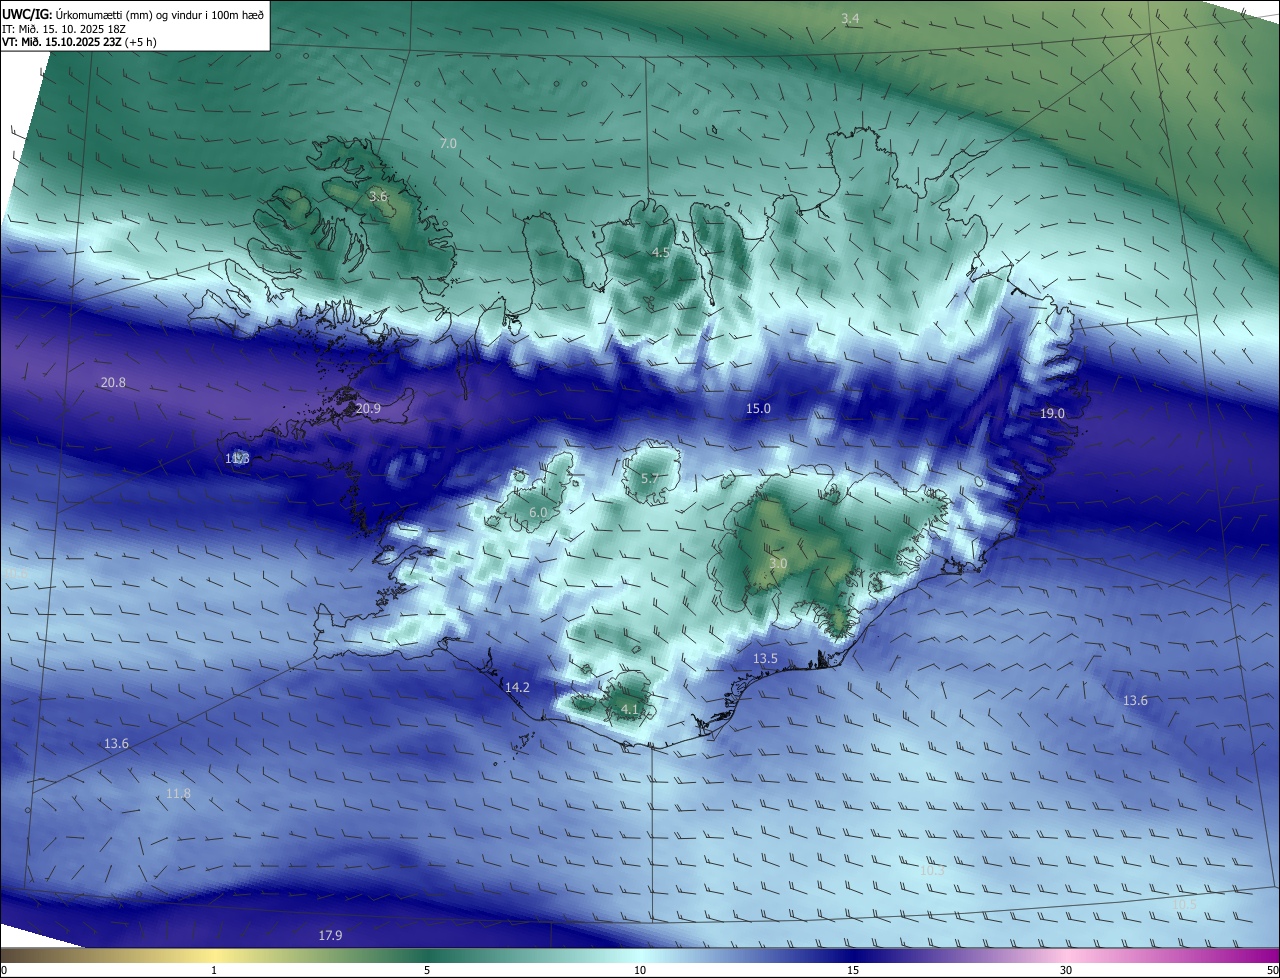Click the colorbar tick label 15

[x=853, y=970]
